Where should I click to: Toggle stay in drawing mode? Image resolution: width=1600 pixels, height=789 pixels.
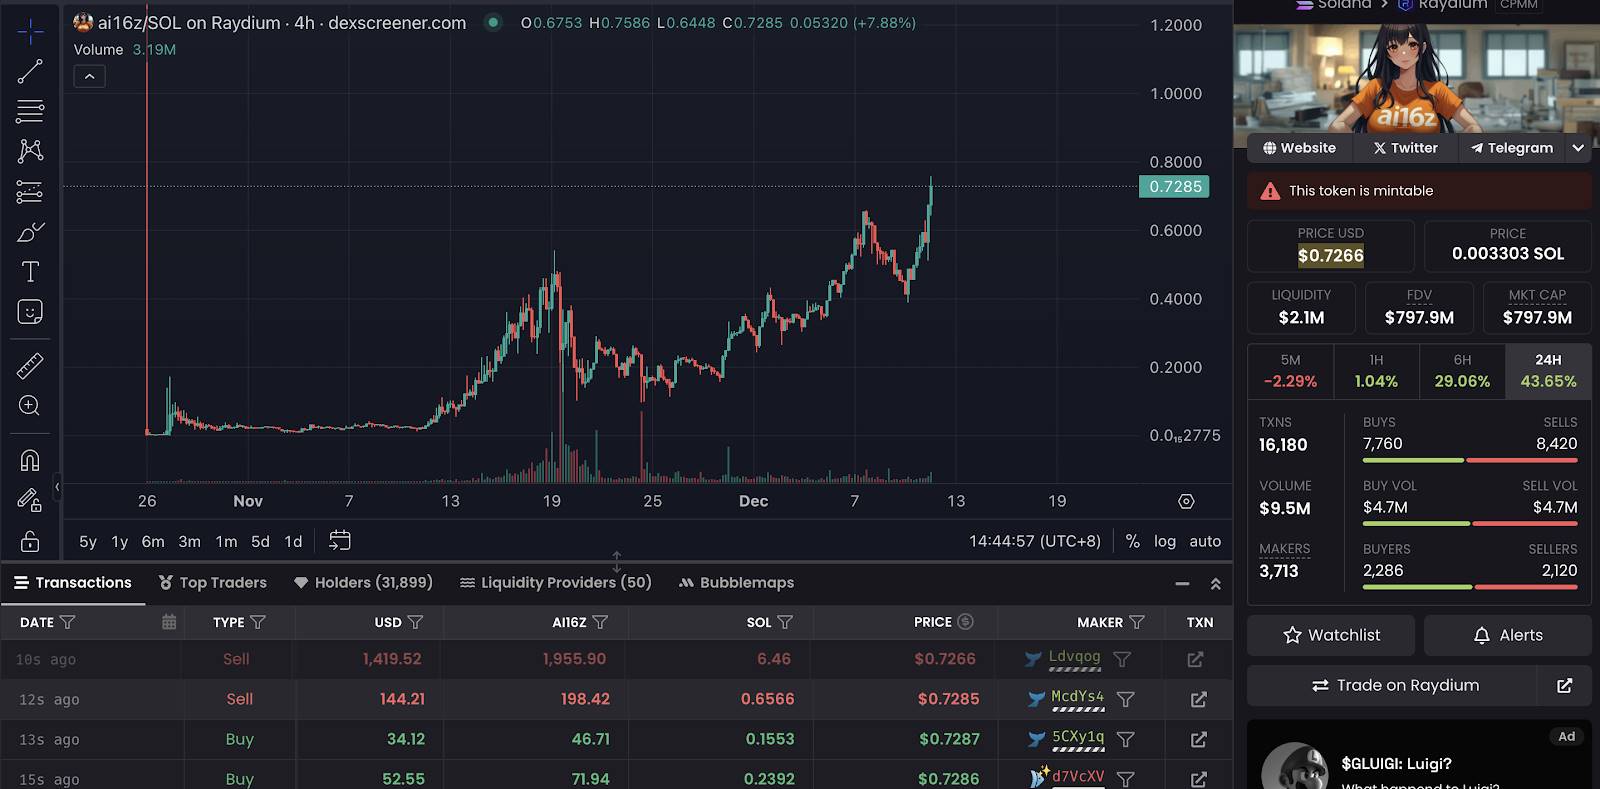coord(30,500)
